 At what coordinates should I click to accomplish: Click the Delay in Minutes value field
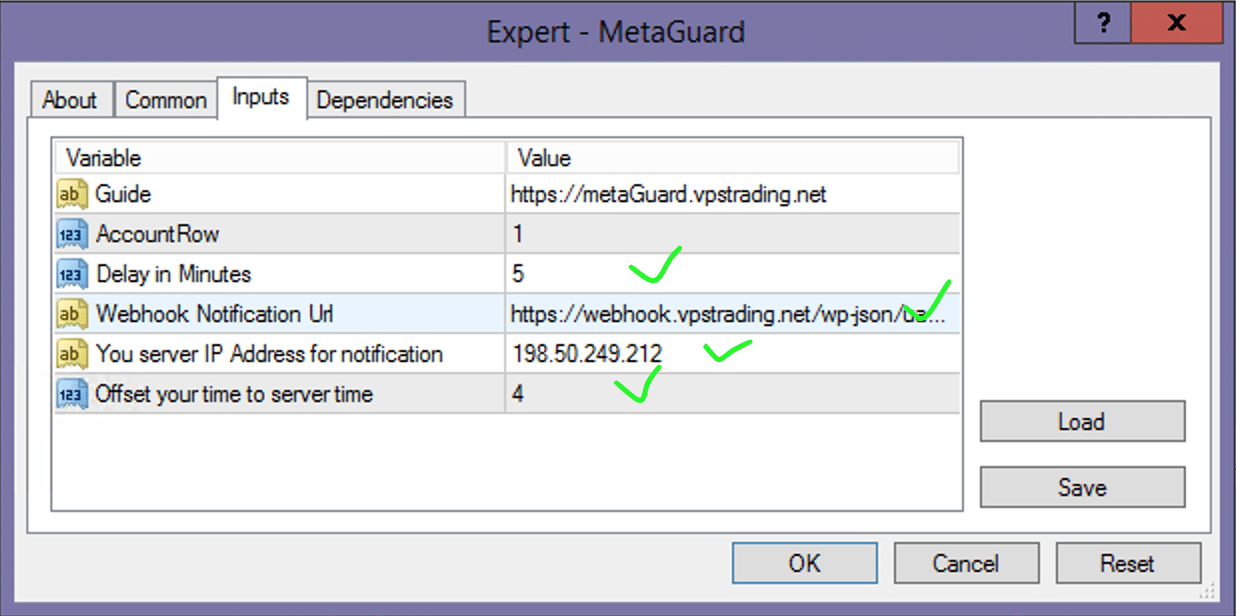732,274
